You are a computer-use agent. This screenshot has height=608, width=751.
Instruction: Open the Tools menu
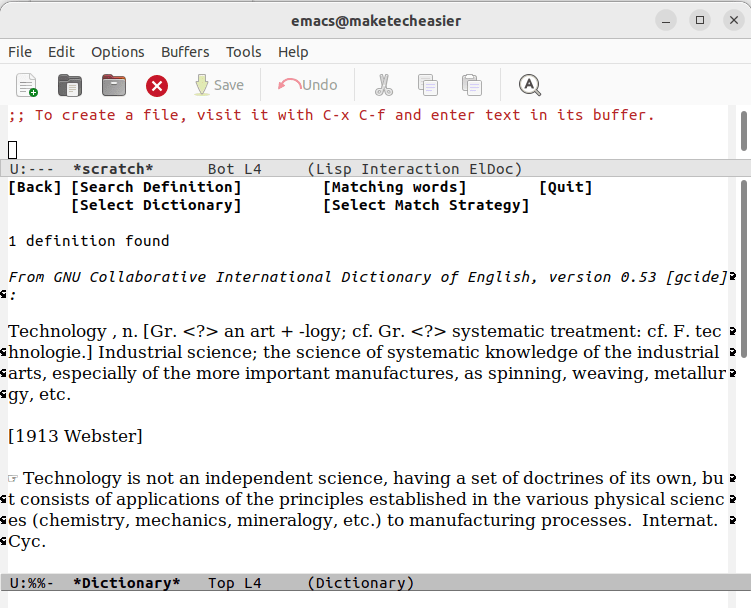(x=244, y=52)
